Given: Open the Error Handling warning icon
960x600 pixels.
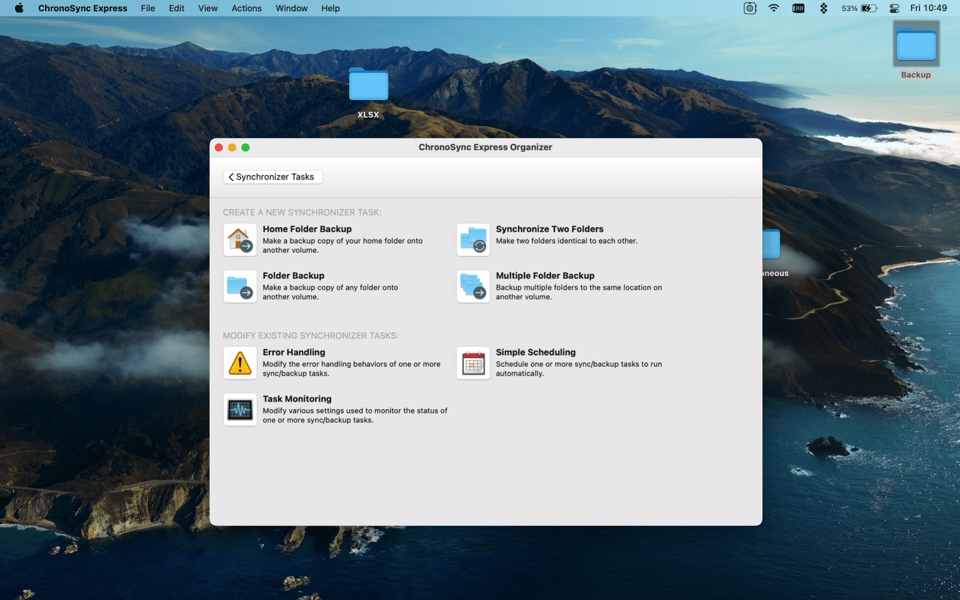Looking at the screenshot, I should [239, 362].
